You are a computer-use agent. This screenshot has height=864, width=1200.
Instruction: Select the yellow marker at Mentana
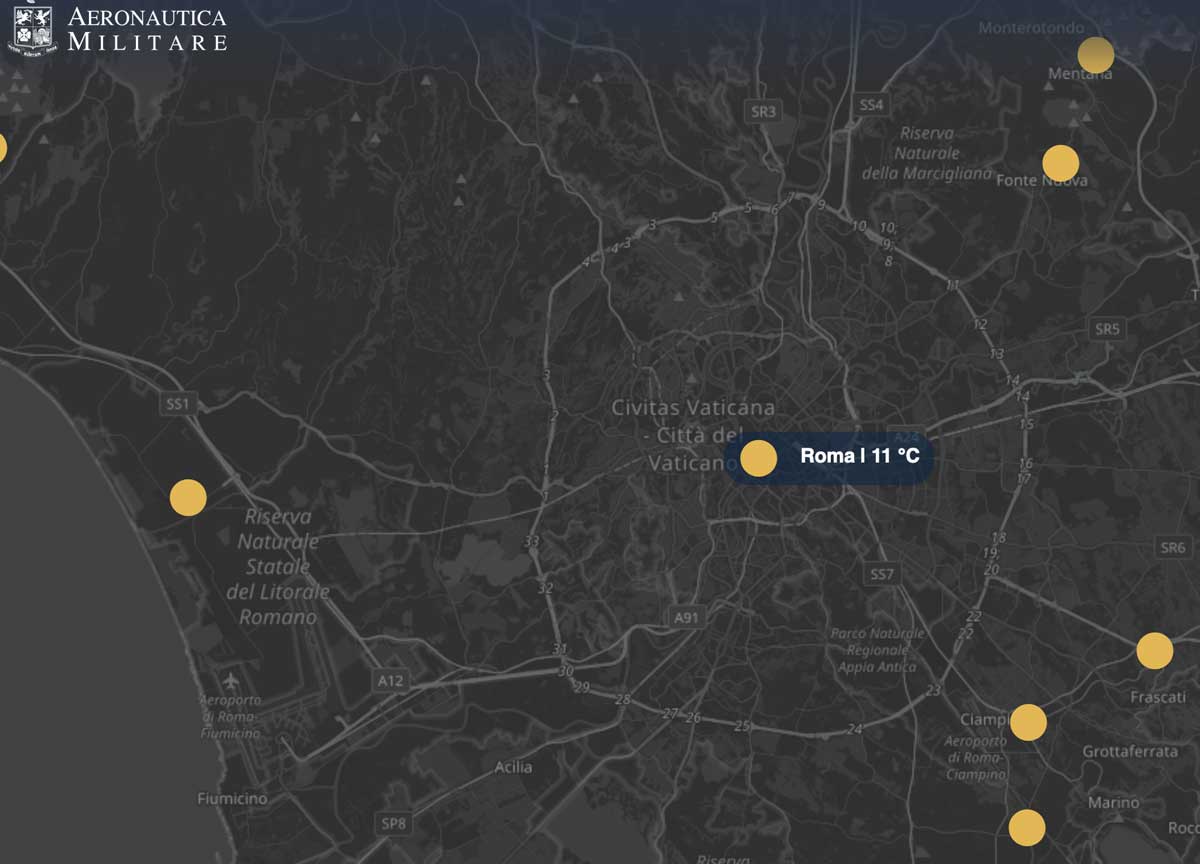tap(1095, 55)
